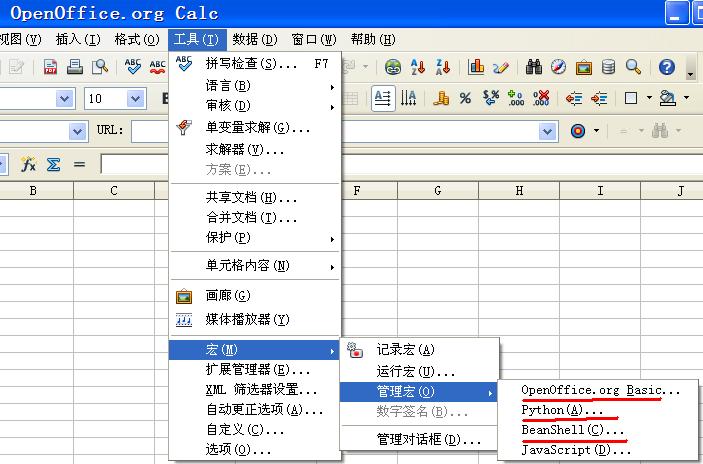Open Page Preview with the magnifier-page icon

(x=100, y=67)
